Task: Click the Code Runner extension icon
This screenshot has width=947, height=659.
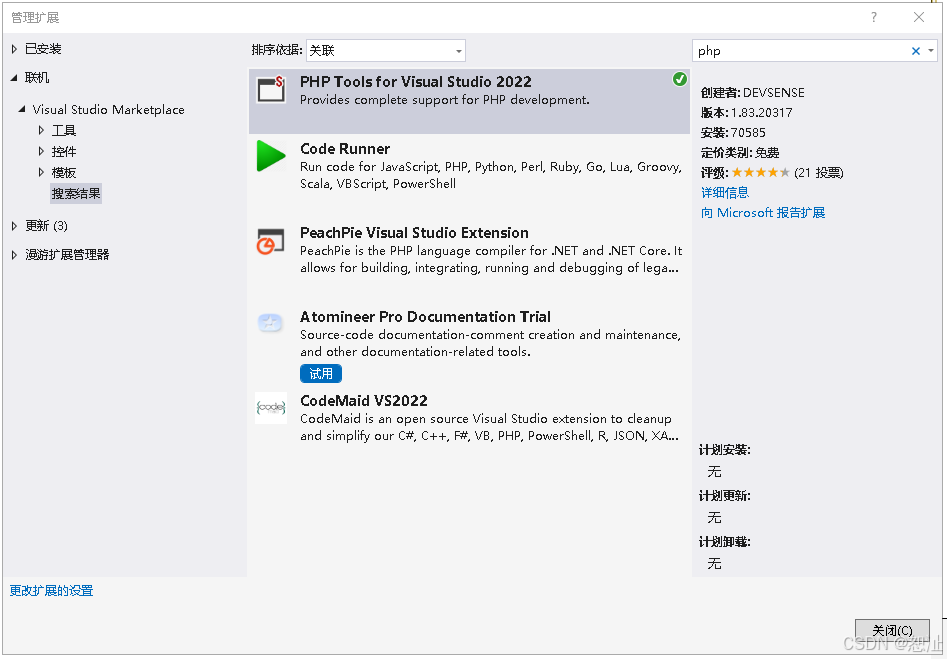Action: 271,158
